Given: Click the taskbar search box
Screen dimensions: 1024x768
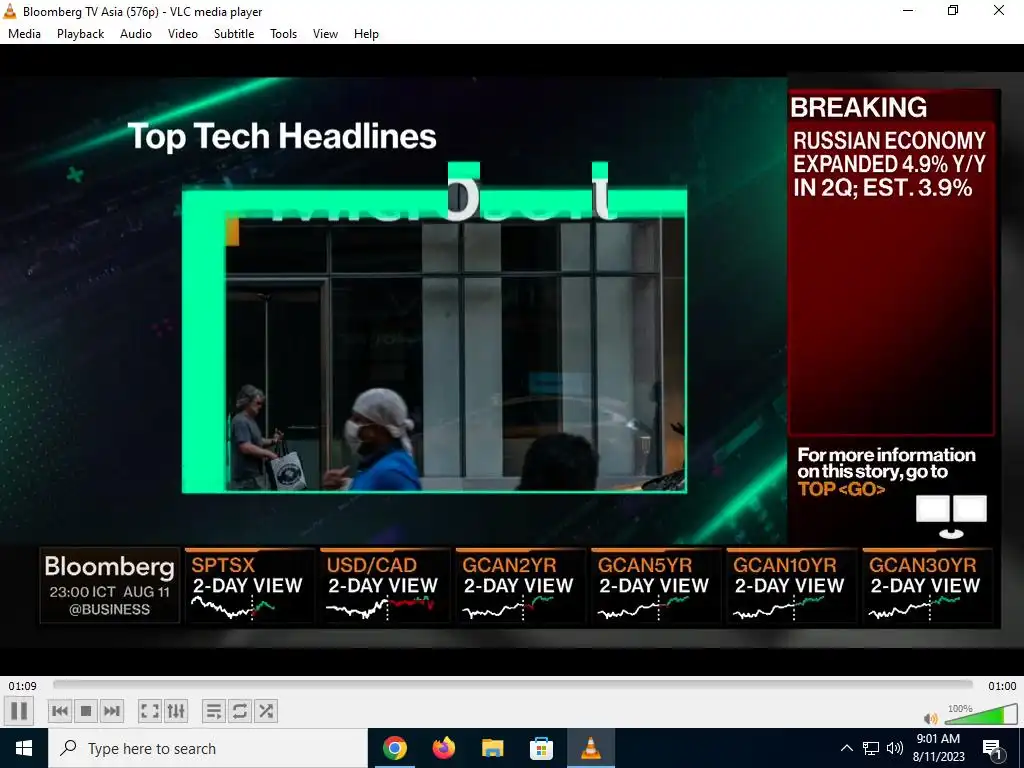Looking at the screenshot, I should coord(208,748).
